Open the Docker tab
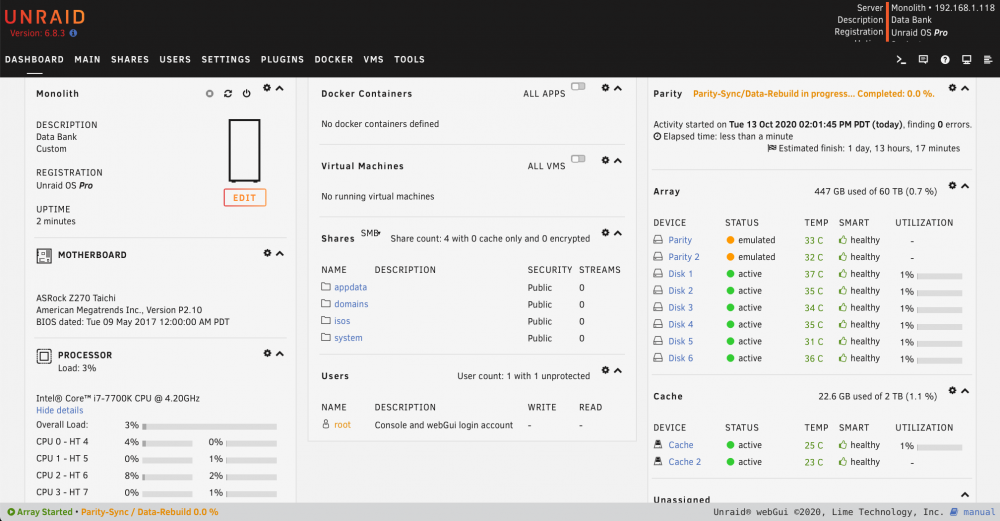 pos(334,59)
